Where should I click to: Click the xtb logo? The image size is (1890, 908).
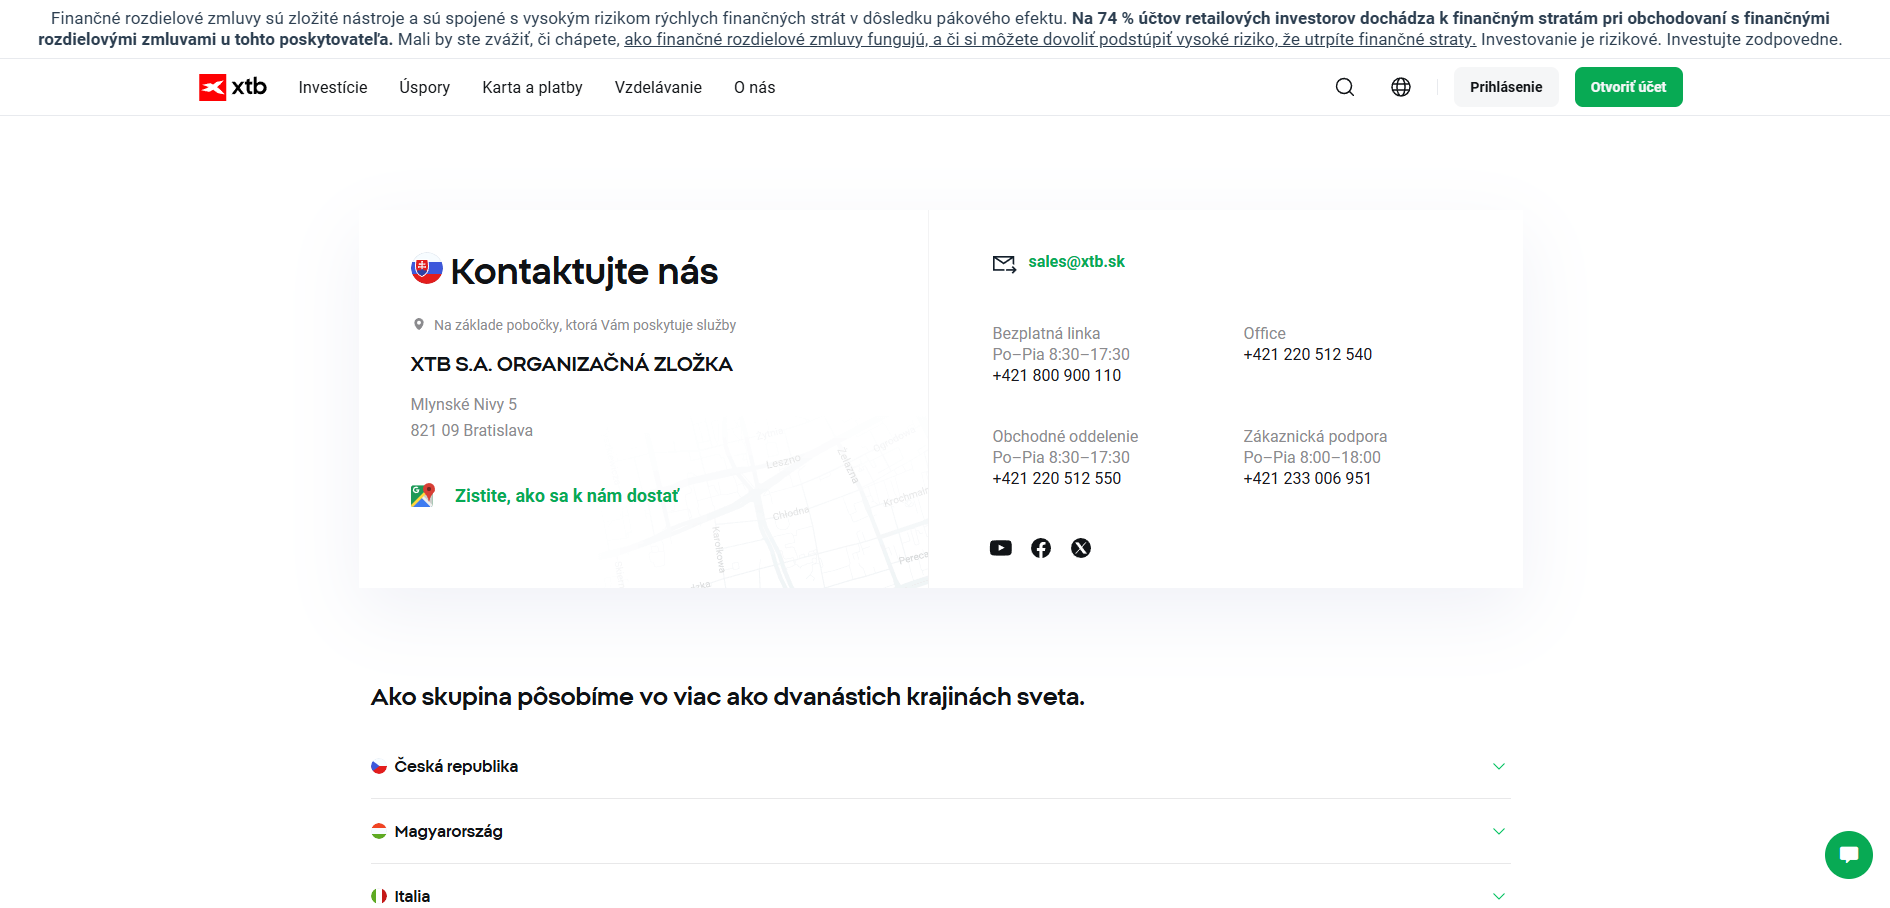[233, 87]
